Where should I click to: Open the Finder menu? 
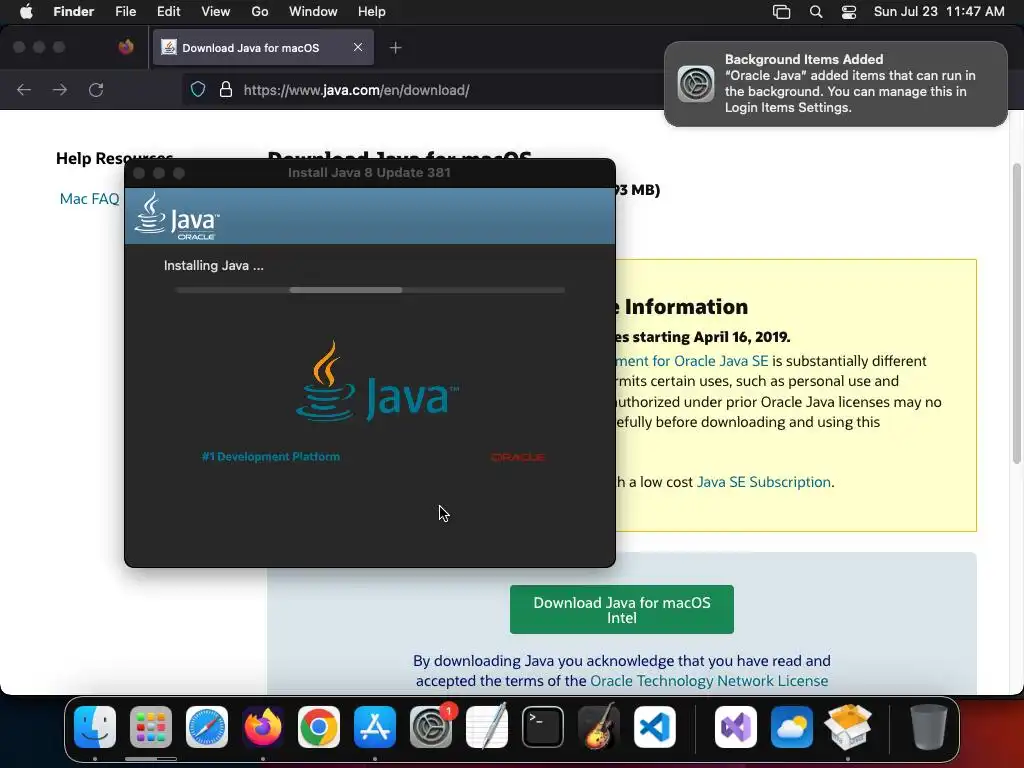73,12
